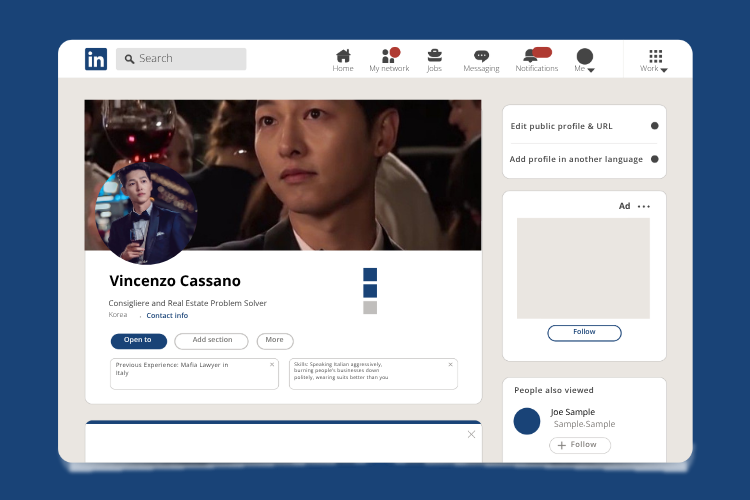Viewport: 750px width, 500px height.
Task: Open the Work apps grid icon
Action: pyautogui.click(x=656, y=56)
